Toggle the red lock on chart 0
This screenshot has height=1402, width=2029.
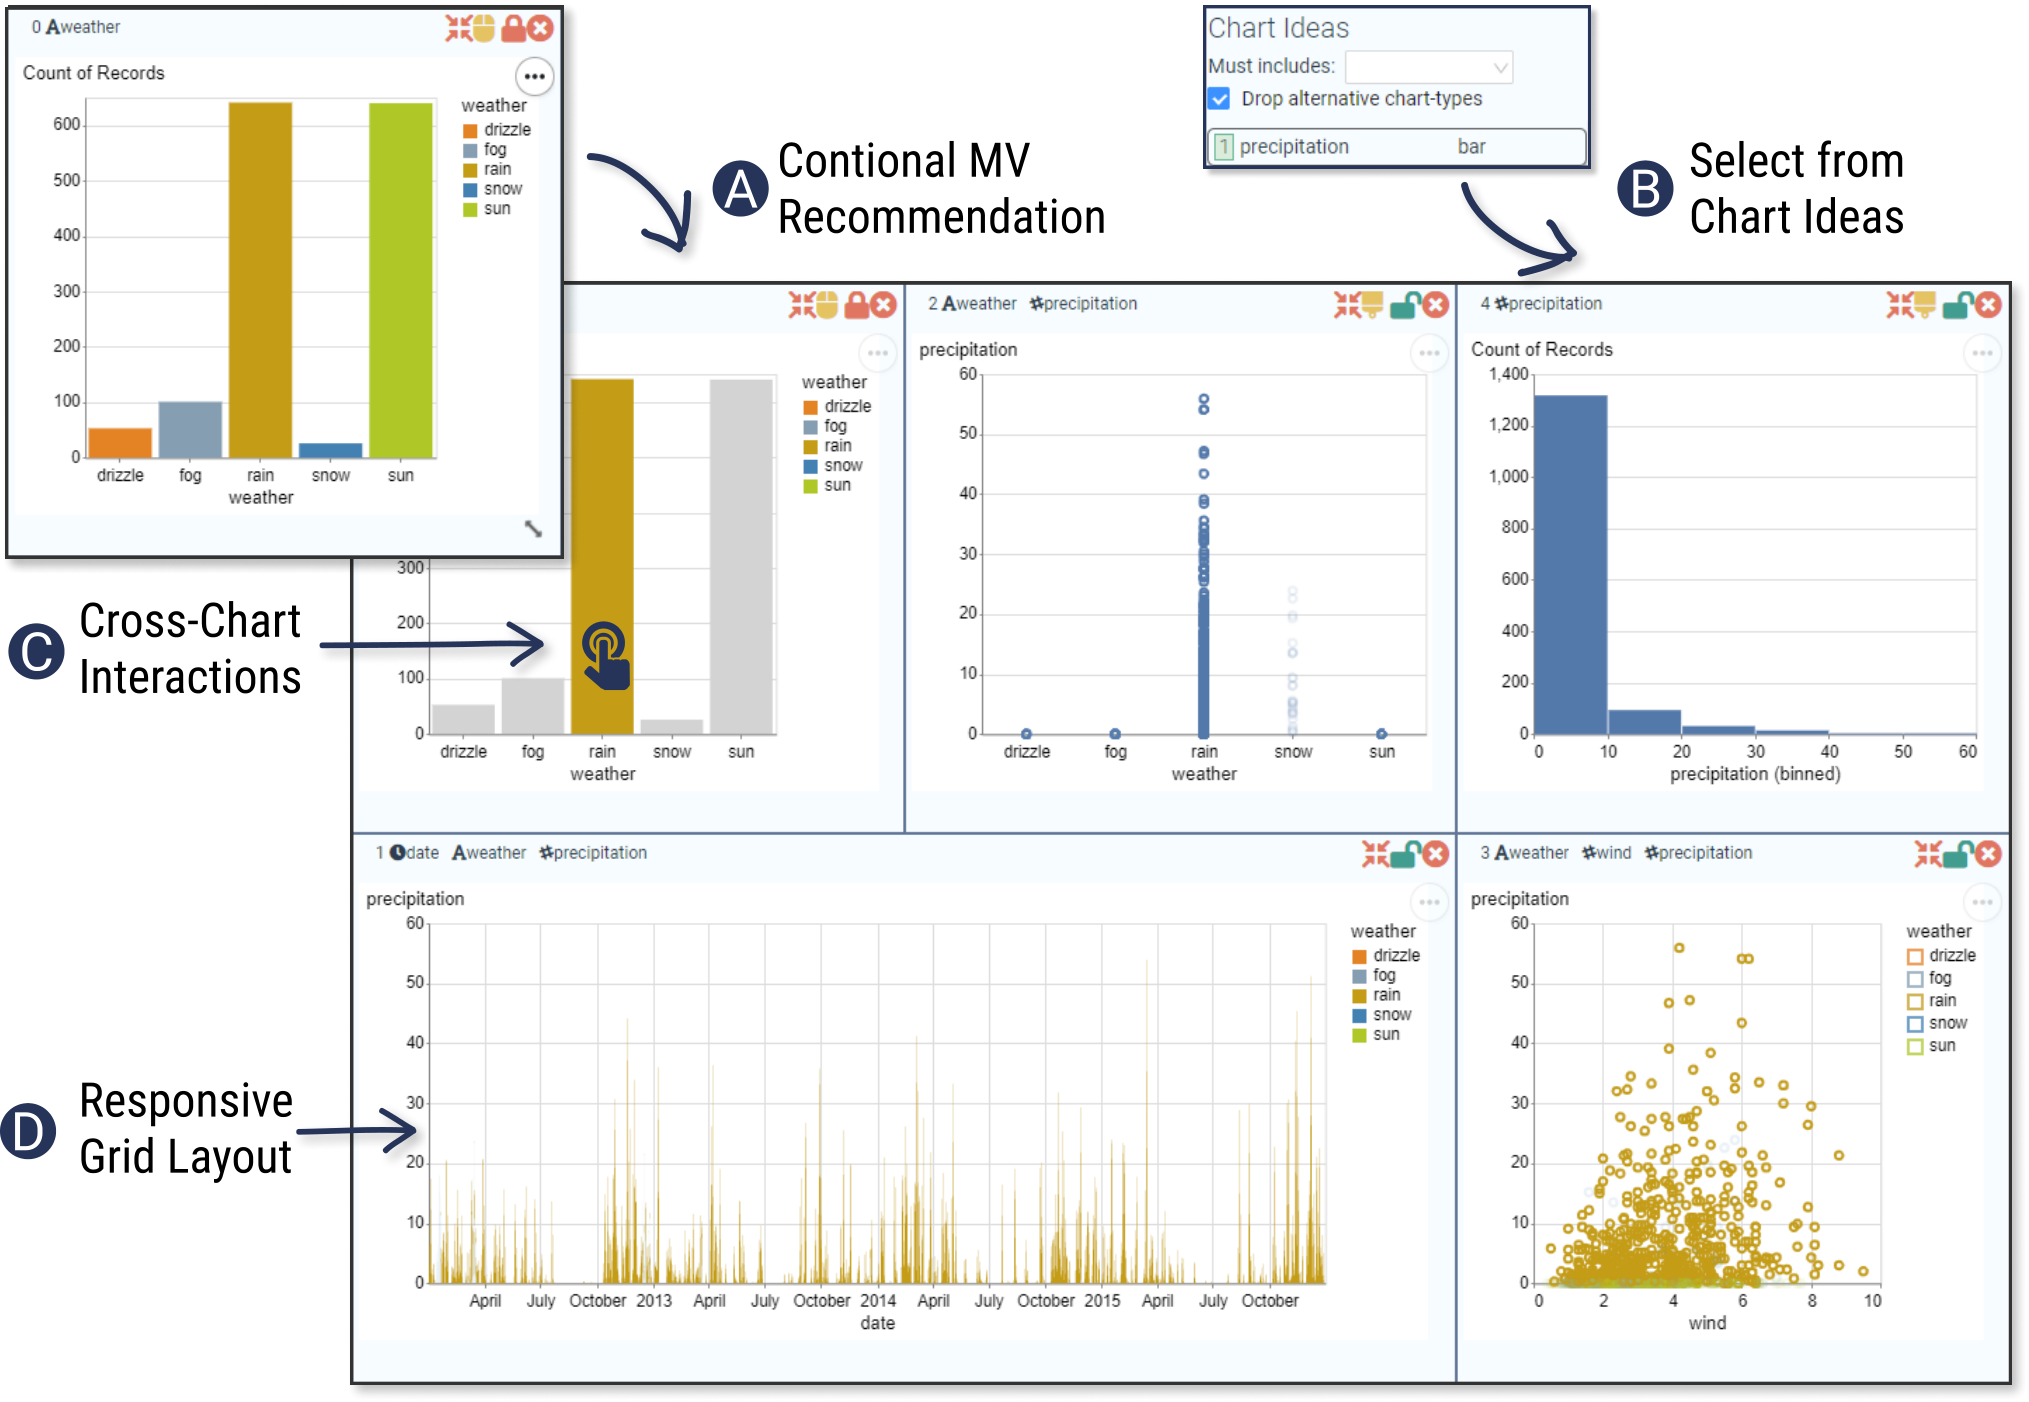[x=513, y=28]
